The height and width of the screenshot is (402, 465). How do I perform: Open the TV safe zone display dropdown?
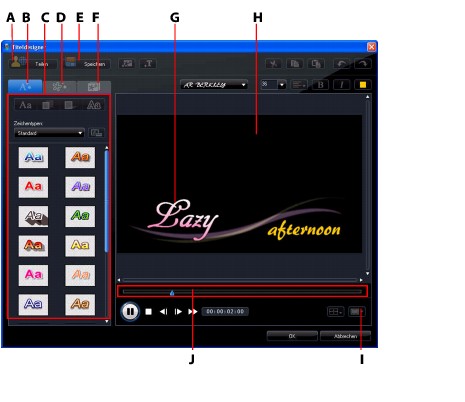pyautogui.click(x=356, y=312)
